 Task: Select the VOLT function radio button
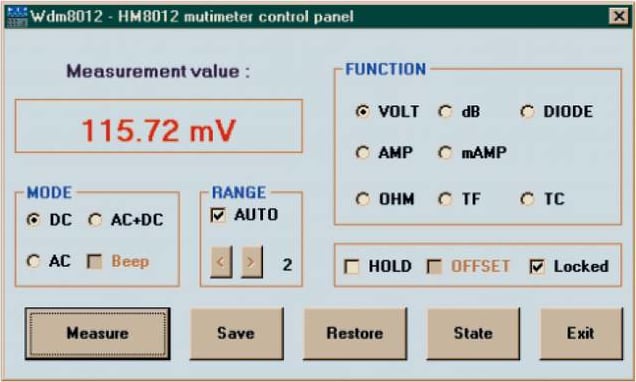(362, 111)
